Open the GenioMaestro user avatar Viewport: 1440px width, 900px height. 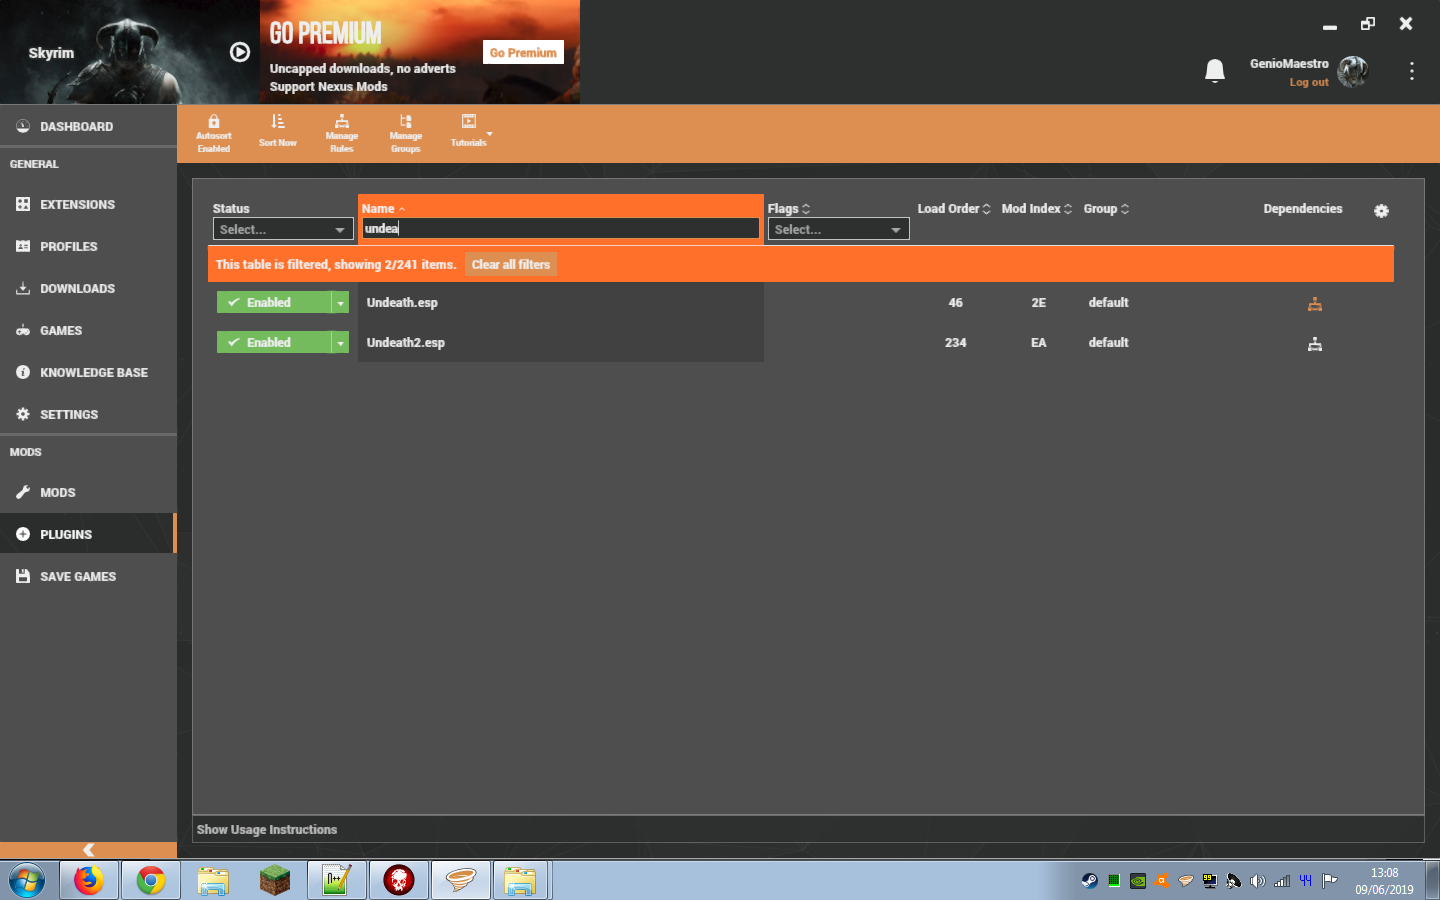(1353, 71)
